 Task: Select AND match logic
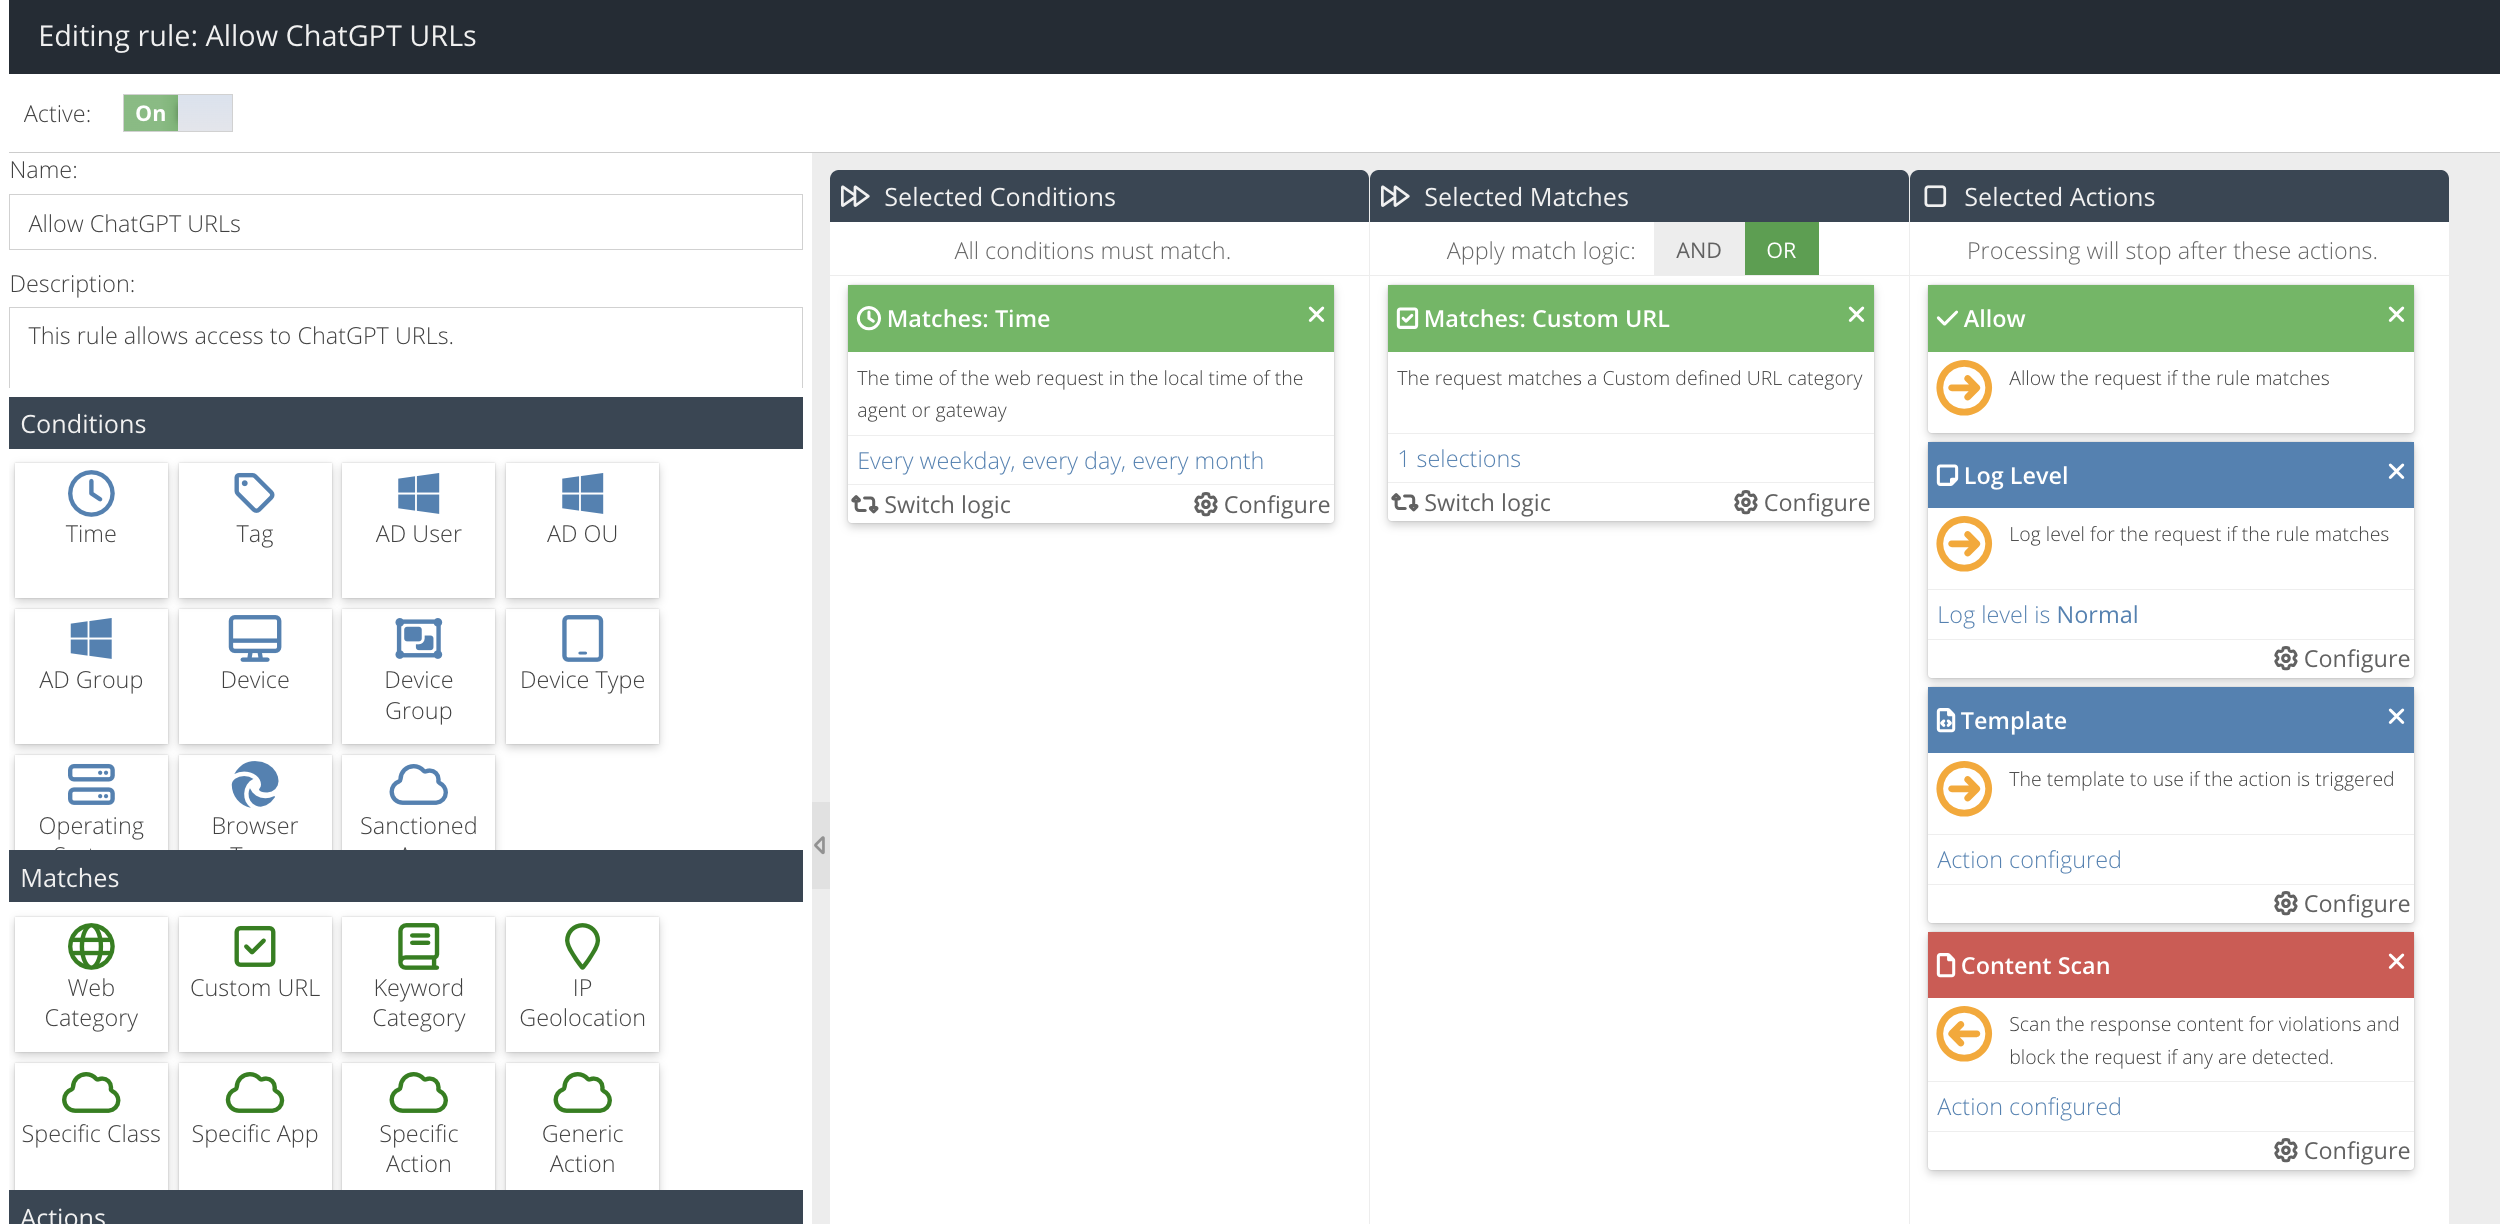click(1699, 250)
